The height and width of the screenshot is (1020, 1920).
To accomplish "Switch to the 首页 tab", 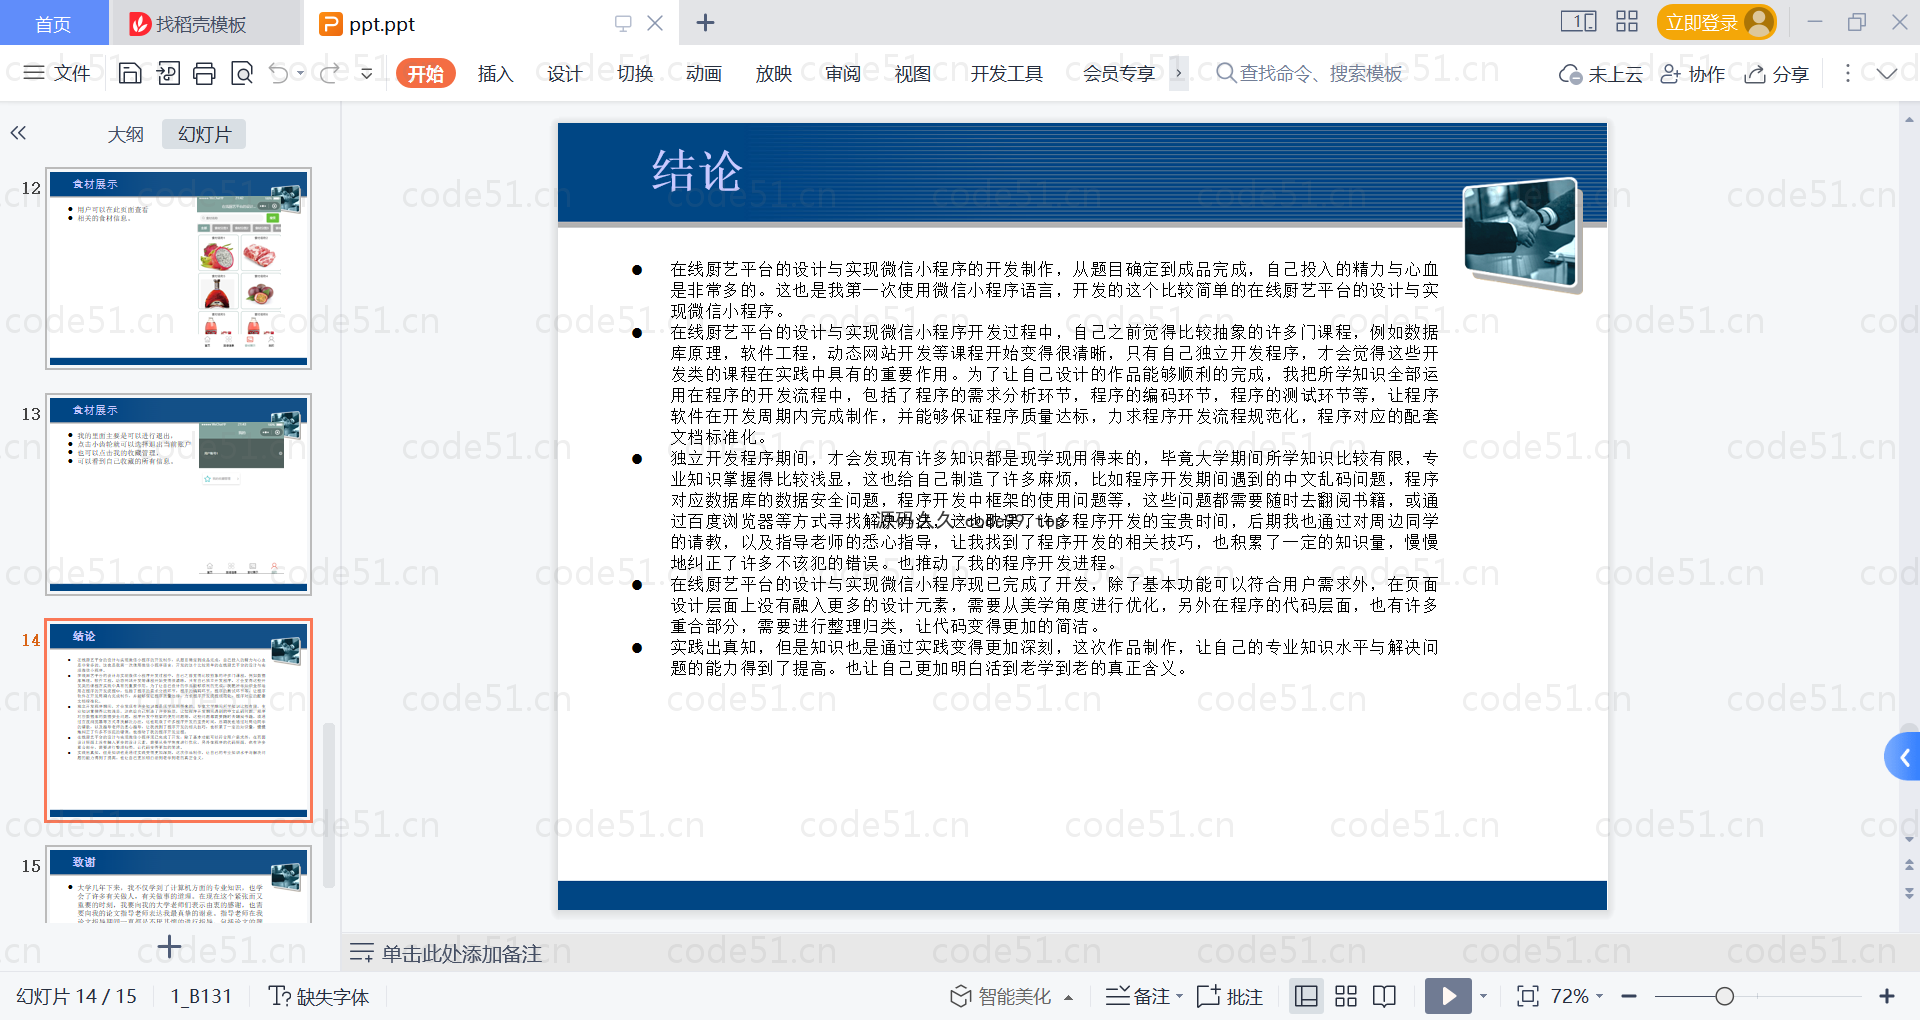I will click(x=53, y=23).
